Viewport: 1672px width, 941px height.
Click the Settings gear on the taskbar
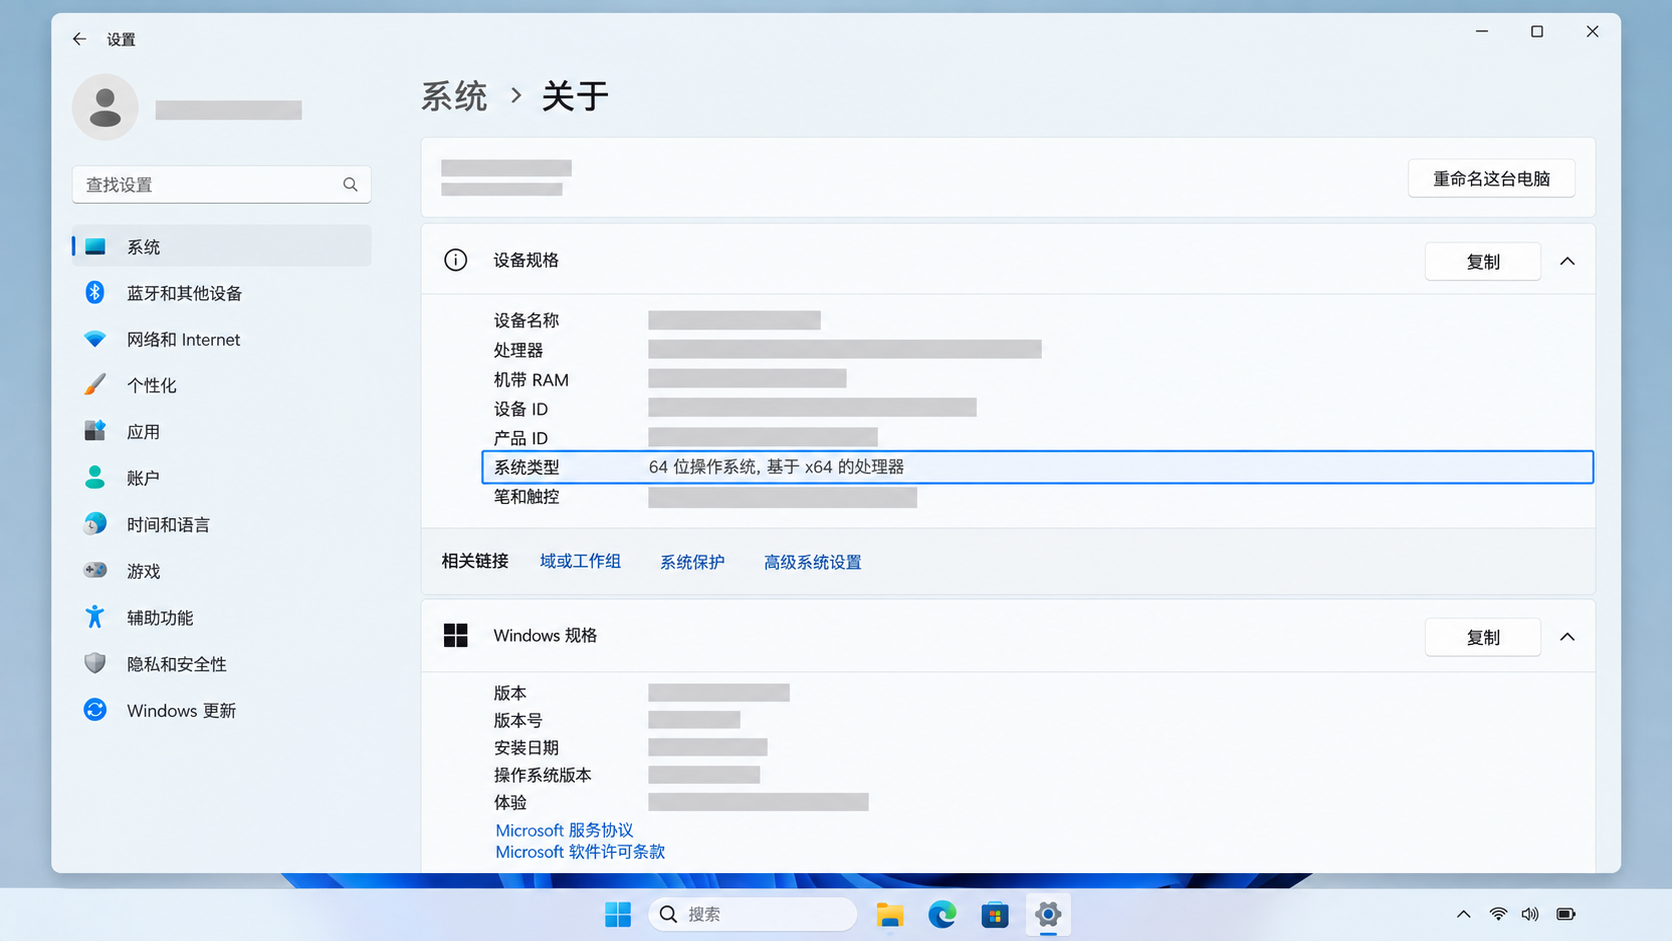1048,914
